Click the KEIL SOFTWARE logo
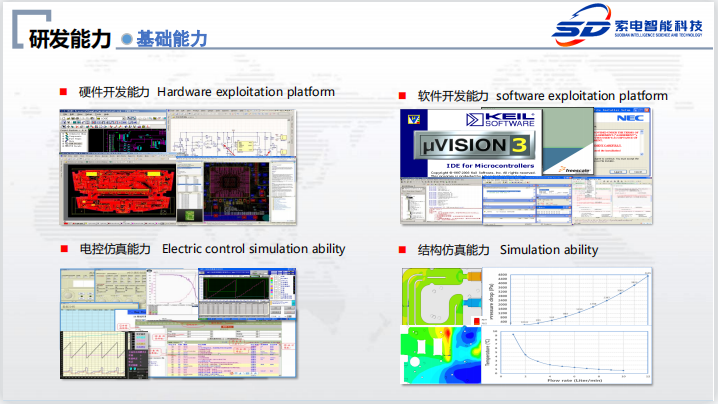This screenshot has height=404, width=718. tap(500, 120)
